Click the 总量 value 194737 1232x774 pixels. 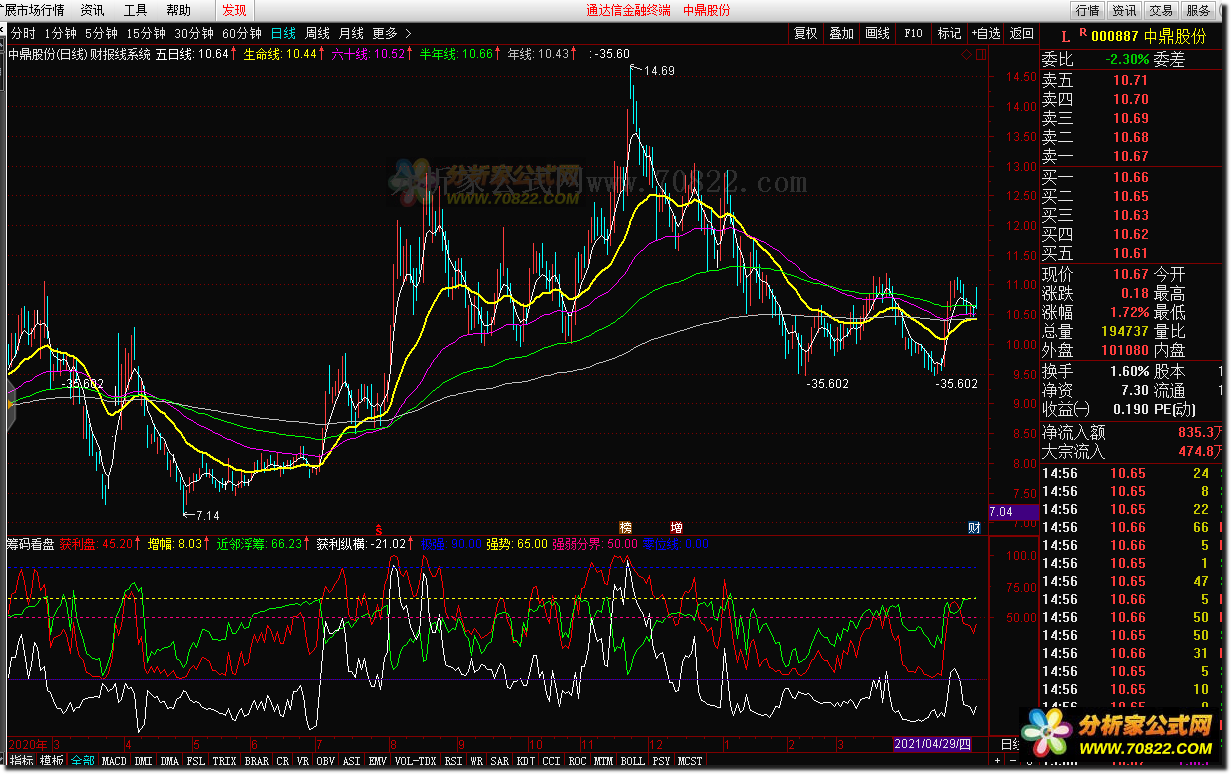1124,331
